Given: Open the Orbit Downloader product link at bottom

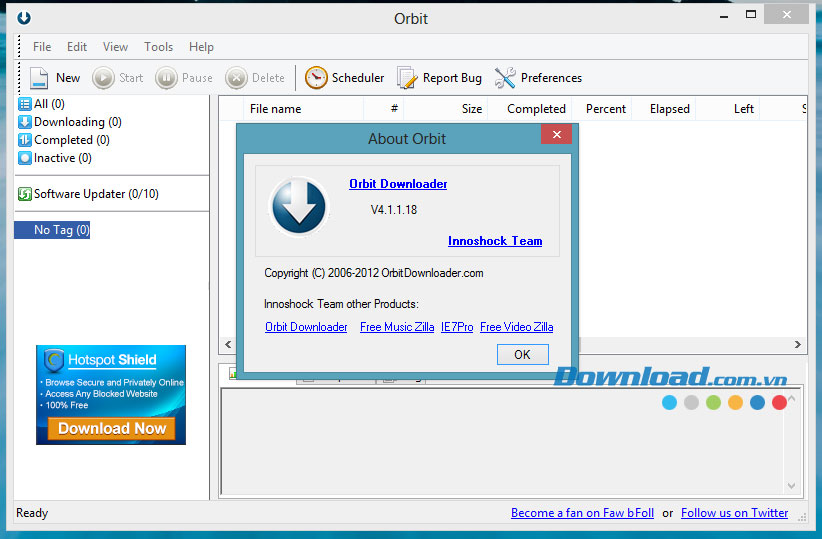Looking at the screenshot, I should [x=306, y=327].
